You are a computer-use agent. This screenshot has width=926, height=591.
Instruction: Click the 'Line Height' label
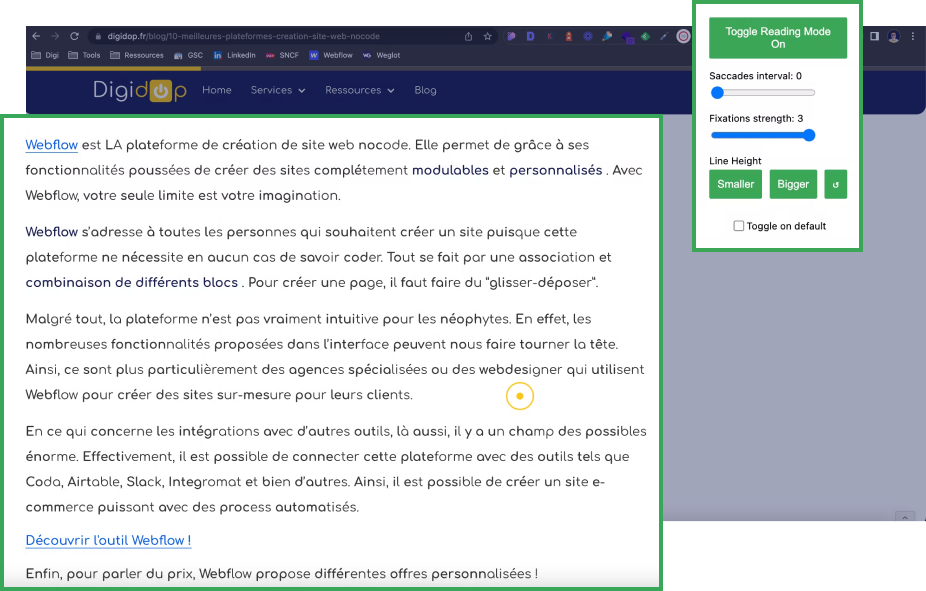pyautogui.click(x=735, y=161)
